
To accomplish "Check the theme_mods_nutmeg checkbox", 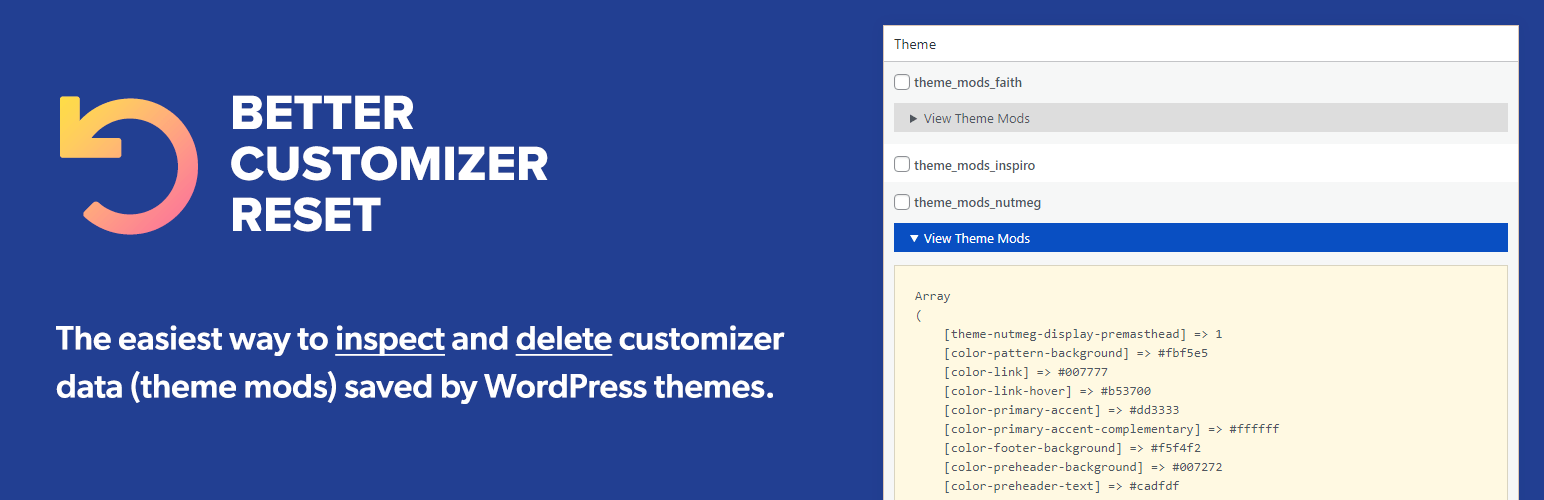I will (x=902, y=202).
